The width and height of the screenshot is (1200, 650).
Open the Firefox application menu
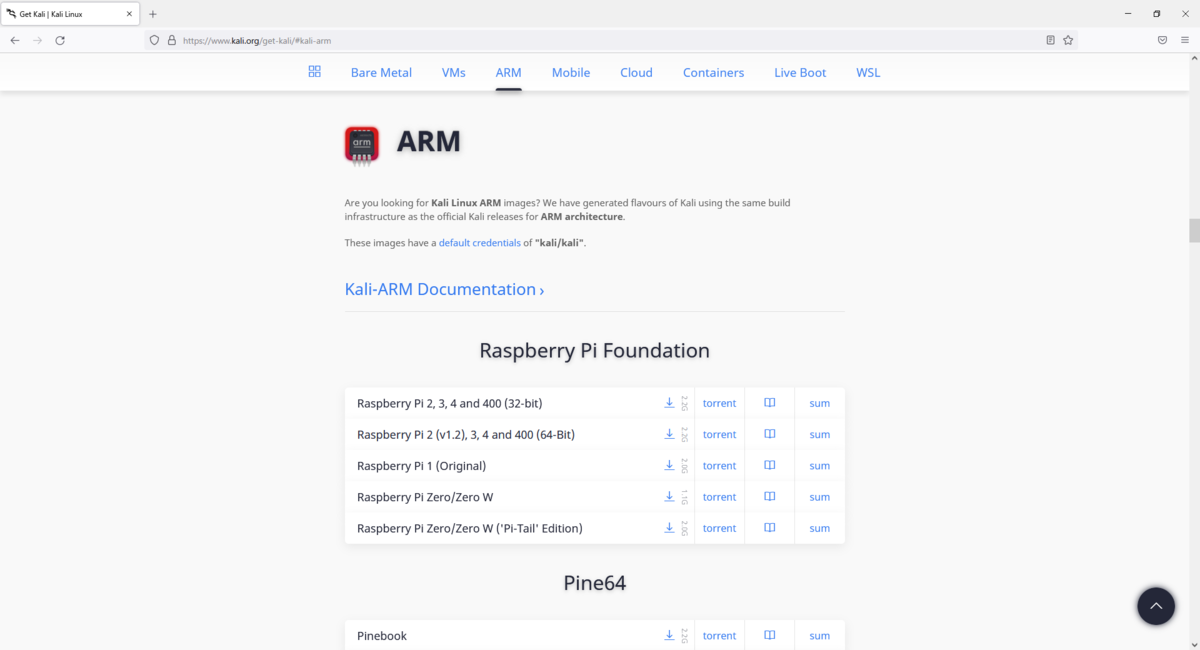coord(1185,40)
